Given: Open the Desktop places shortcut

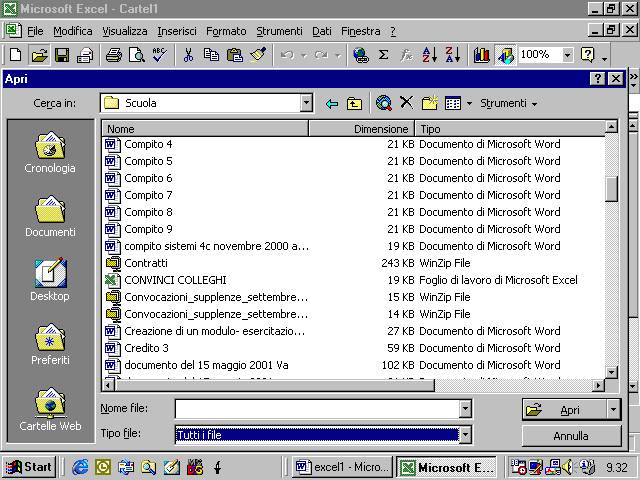Looking at the screenshot, I should tap(50, 280).
